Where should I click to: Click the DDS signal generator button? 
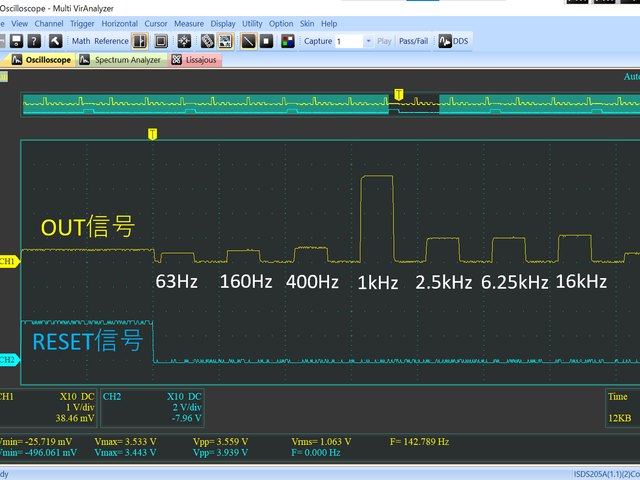453,41
